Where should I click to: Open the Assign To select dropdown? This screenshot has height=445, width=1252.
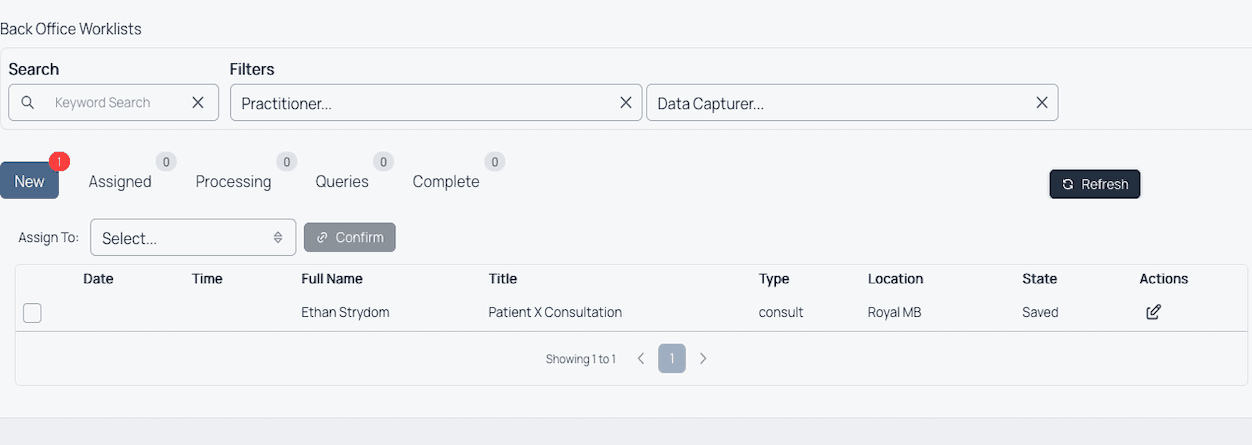click(193, 238)
